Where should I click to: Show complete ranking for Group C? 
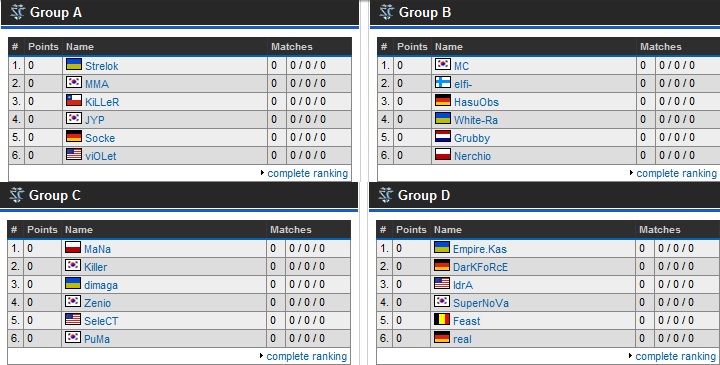click(307, 356)
